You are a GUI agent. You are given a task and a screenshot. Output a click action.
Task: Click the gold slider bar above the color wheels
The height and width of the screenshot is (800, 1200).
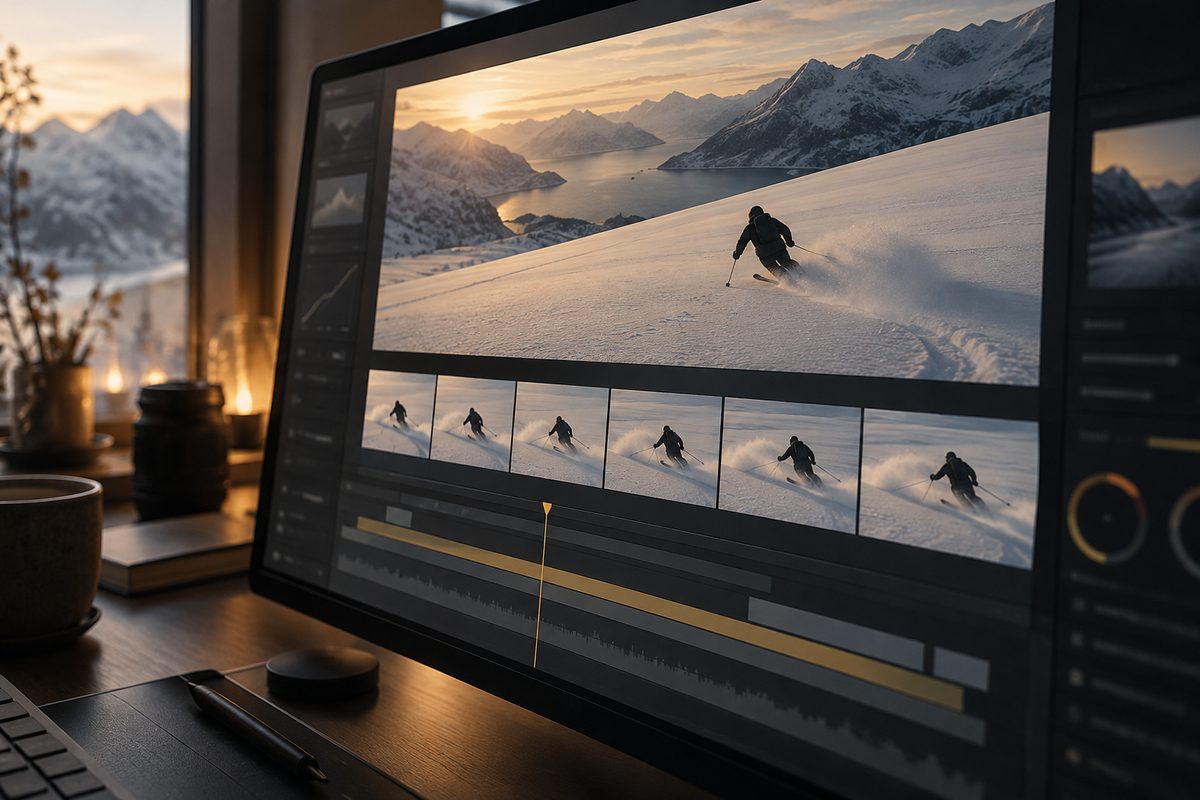(x=1173, y=444)
